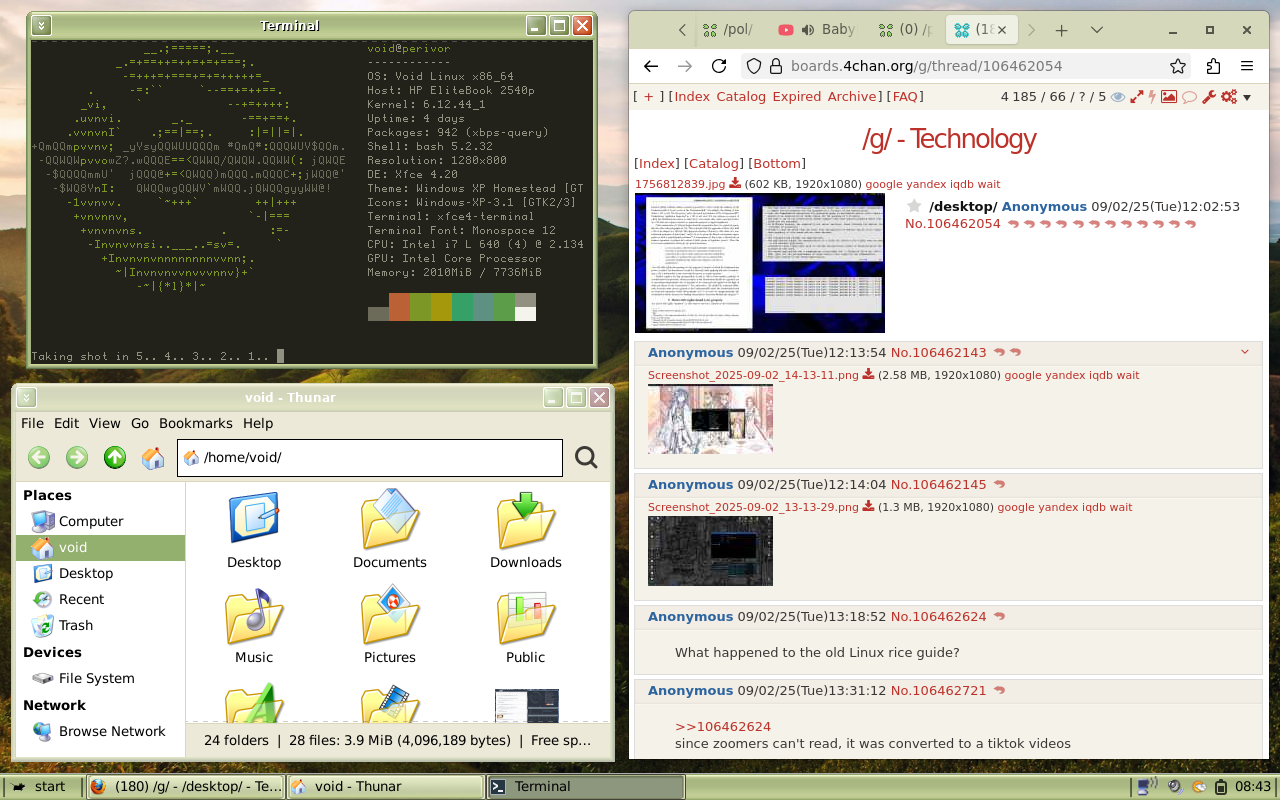Click the quote link >>106462624
1280x800 pixels.
click(723, 727)
